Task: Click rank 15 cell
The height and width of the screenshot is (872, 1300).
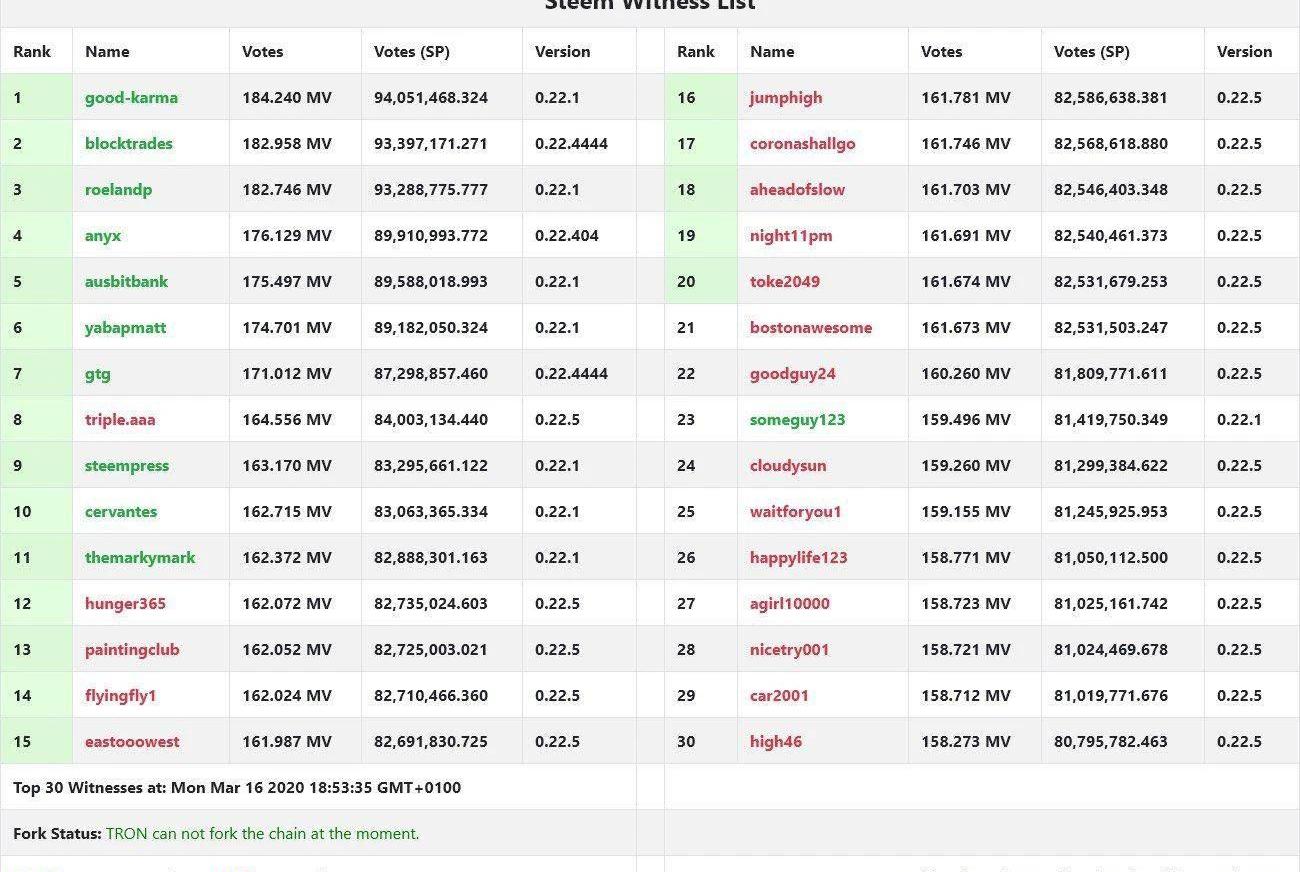Action: pyautogui.click(x=37, y=742)
